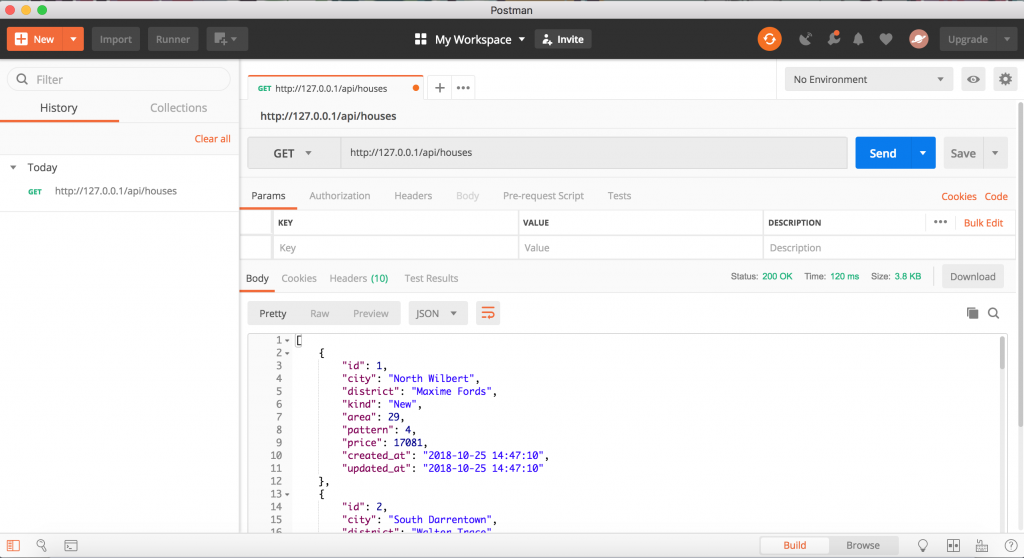Switch response view to Preview
The height and width of the screenshot is (558, 1024).
click(371, 314)
